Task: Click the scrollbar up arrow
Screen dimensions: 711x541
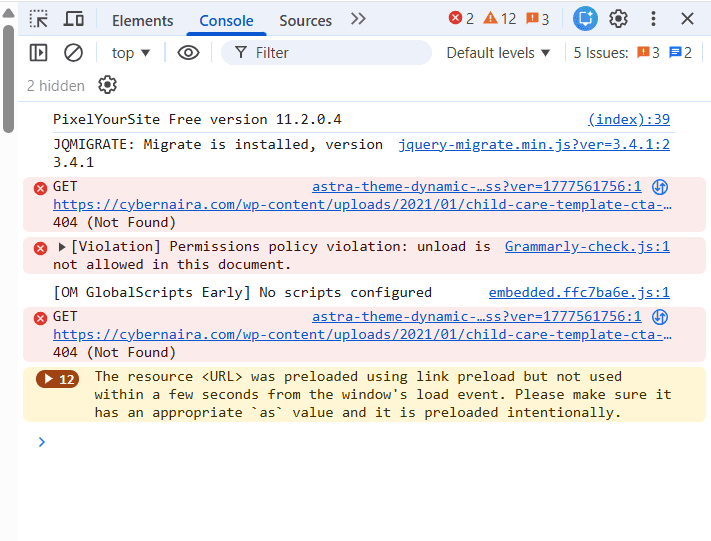Action: point(8,13)
